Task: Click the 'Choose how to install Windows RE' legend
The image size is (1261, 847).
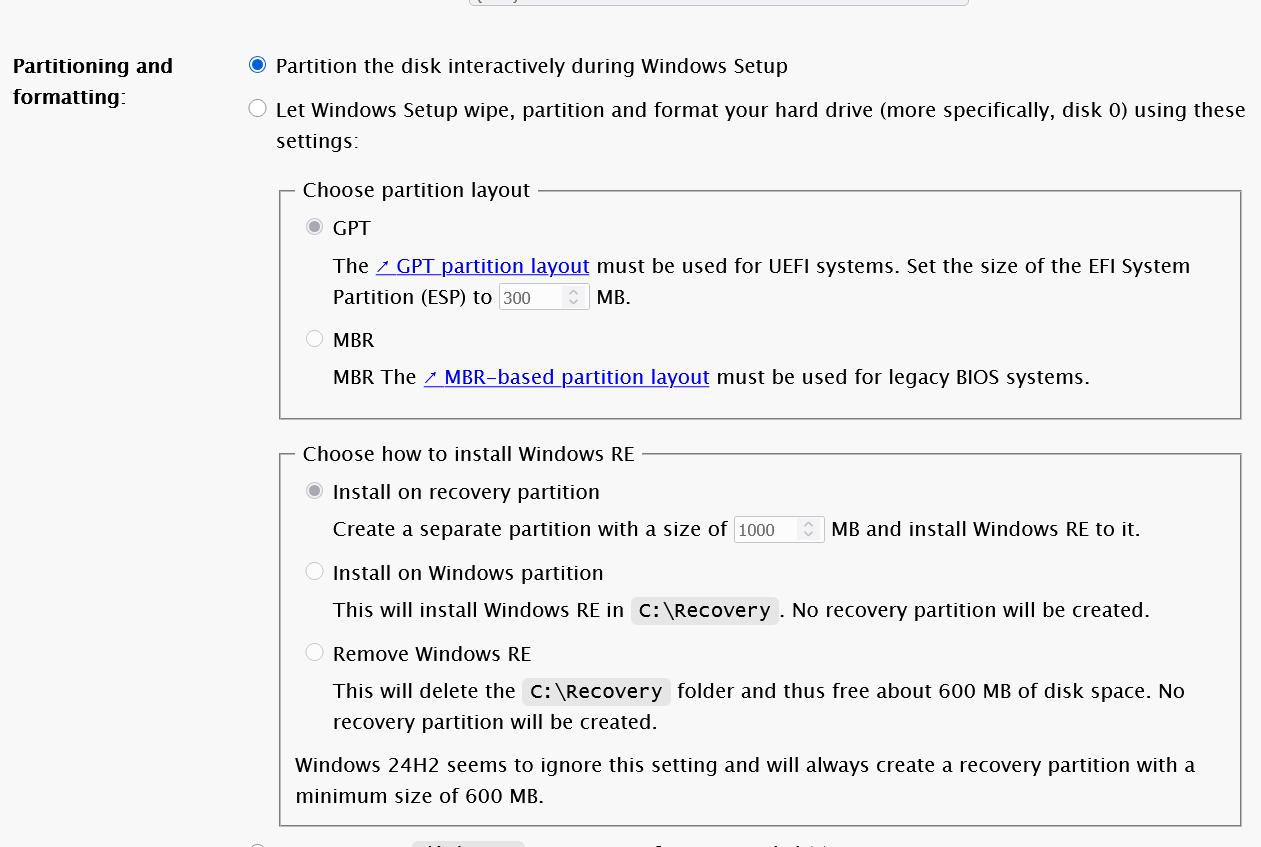Action: (x=468, y=454)
